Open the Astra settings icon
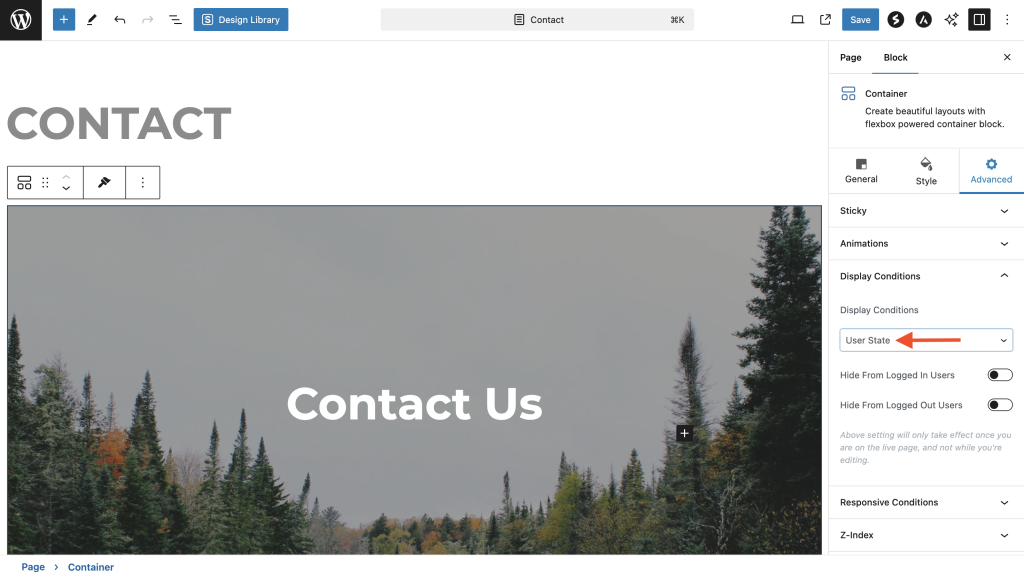This screenshot has height=579, width=1024. [x=923, y=20]
